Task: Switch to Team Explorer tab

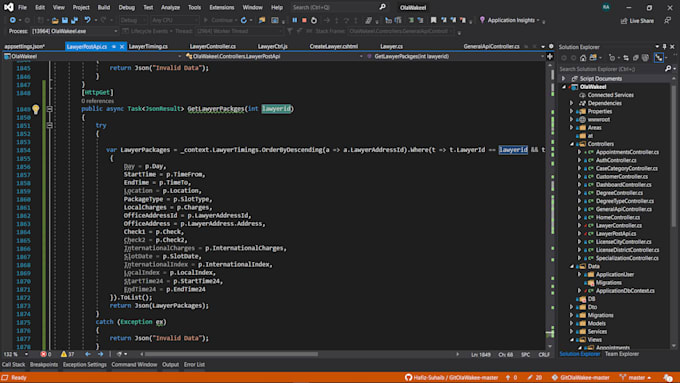Action: click(622, 354)
